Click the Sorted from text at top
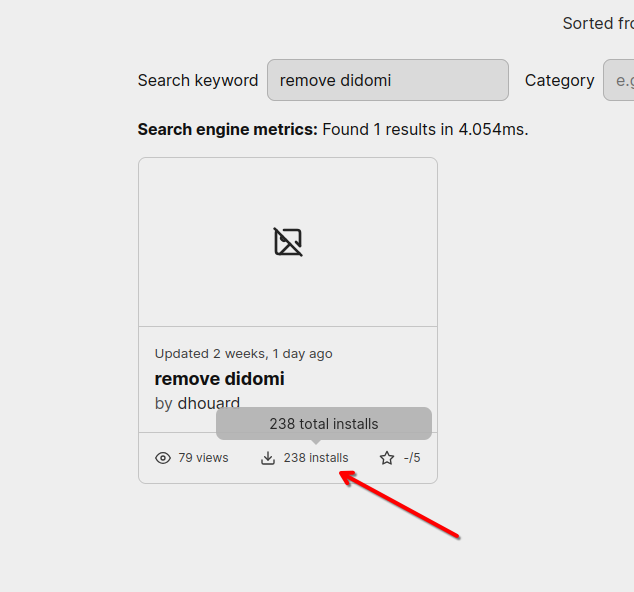Screen dimensions: 634x592 [x=597, y=23]
